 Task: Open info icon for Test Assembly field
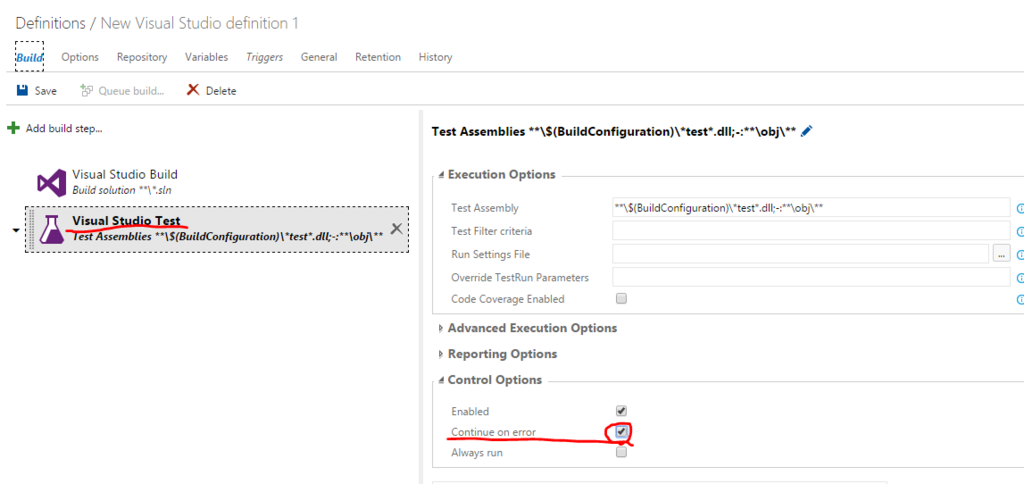(1019, 208)
